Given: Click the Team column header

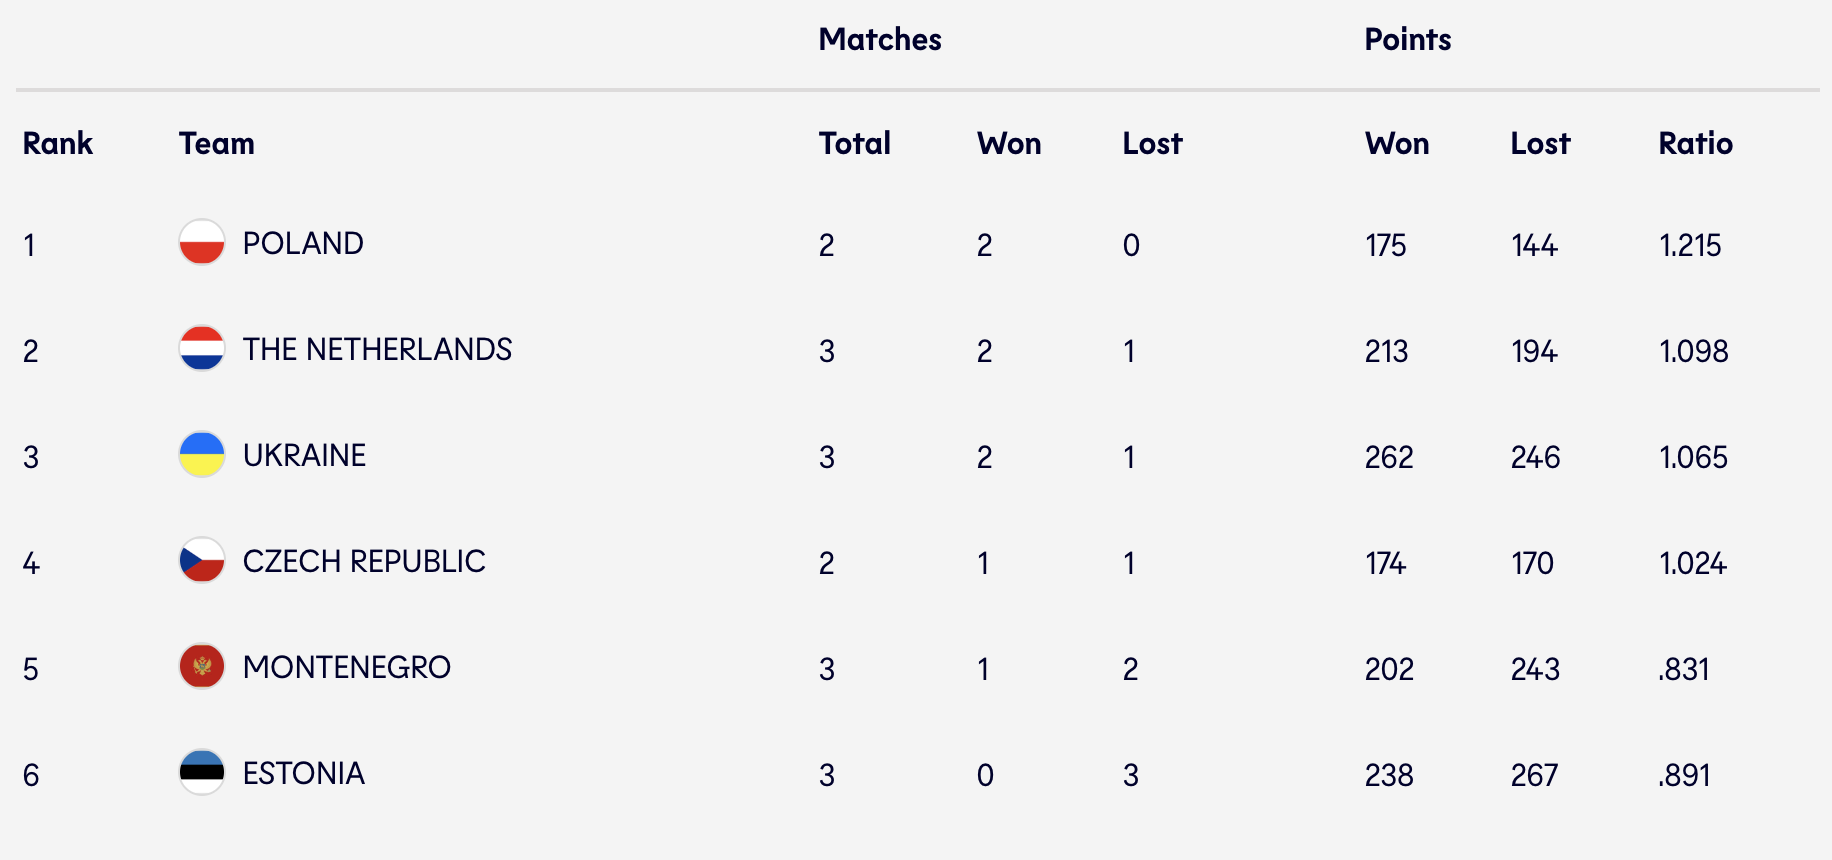Looking at the screenshot, I should click(217, 144).
